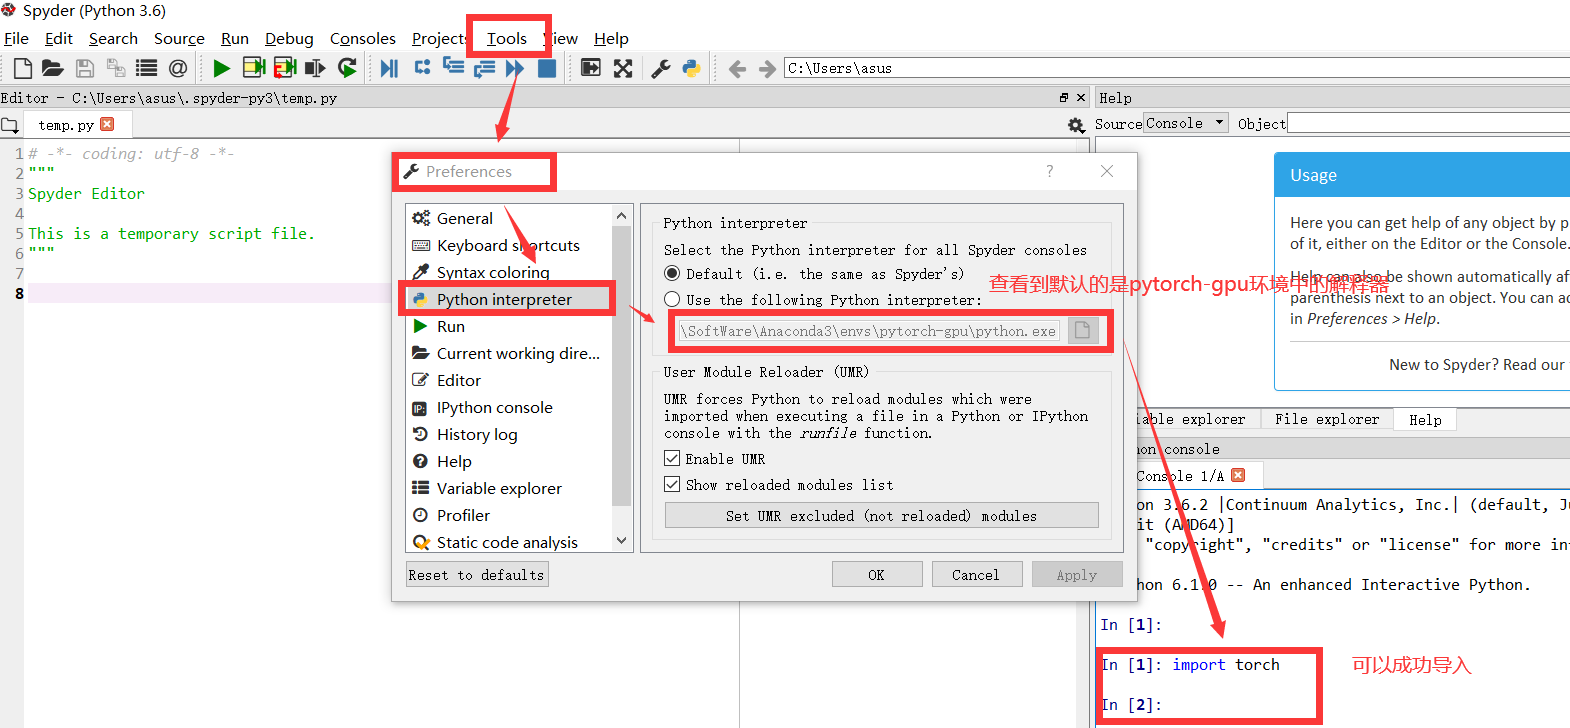Toggle fullscreen mode icon in toolbar

click(x=623, y=68)
